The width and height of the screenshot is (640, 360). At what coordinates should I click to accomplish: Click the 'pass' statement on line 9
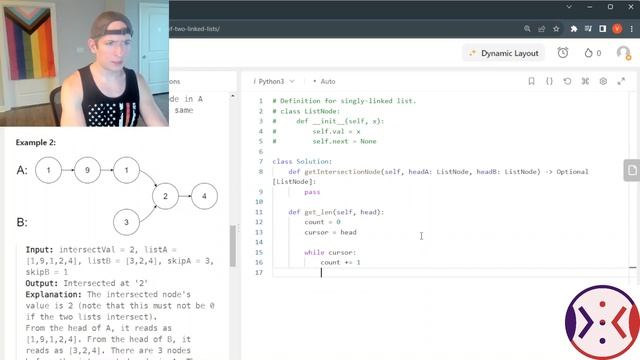tap(312, 192)
